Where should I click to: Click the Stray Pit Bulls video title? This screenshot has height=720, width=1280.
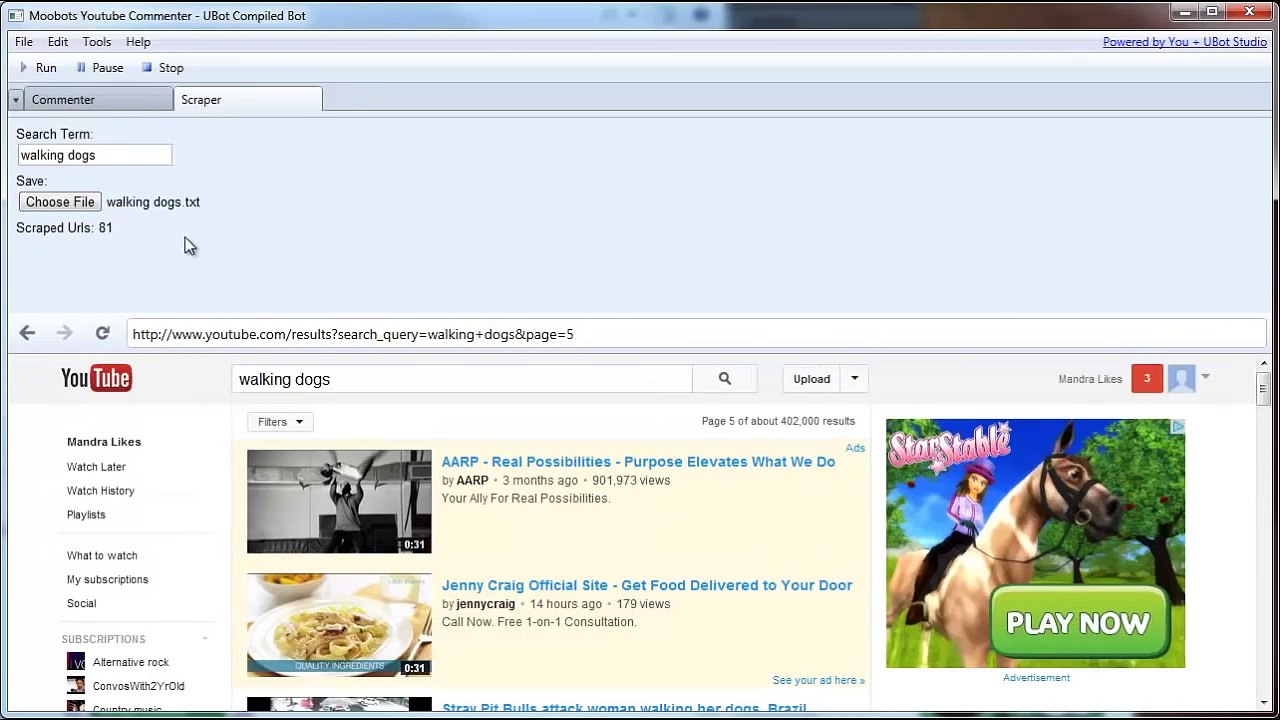(624, 708)
